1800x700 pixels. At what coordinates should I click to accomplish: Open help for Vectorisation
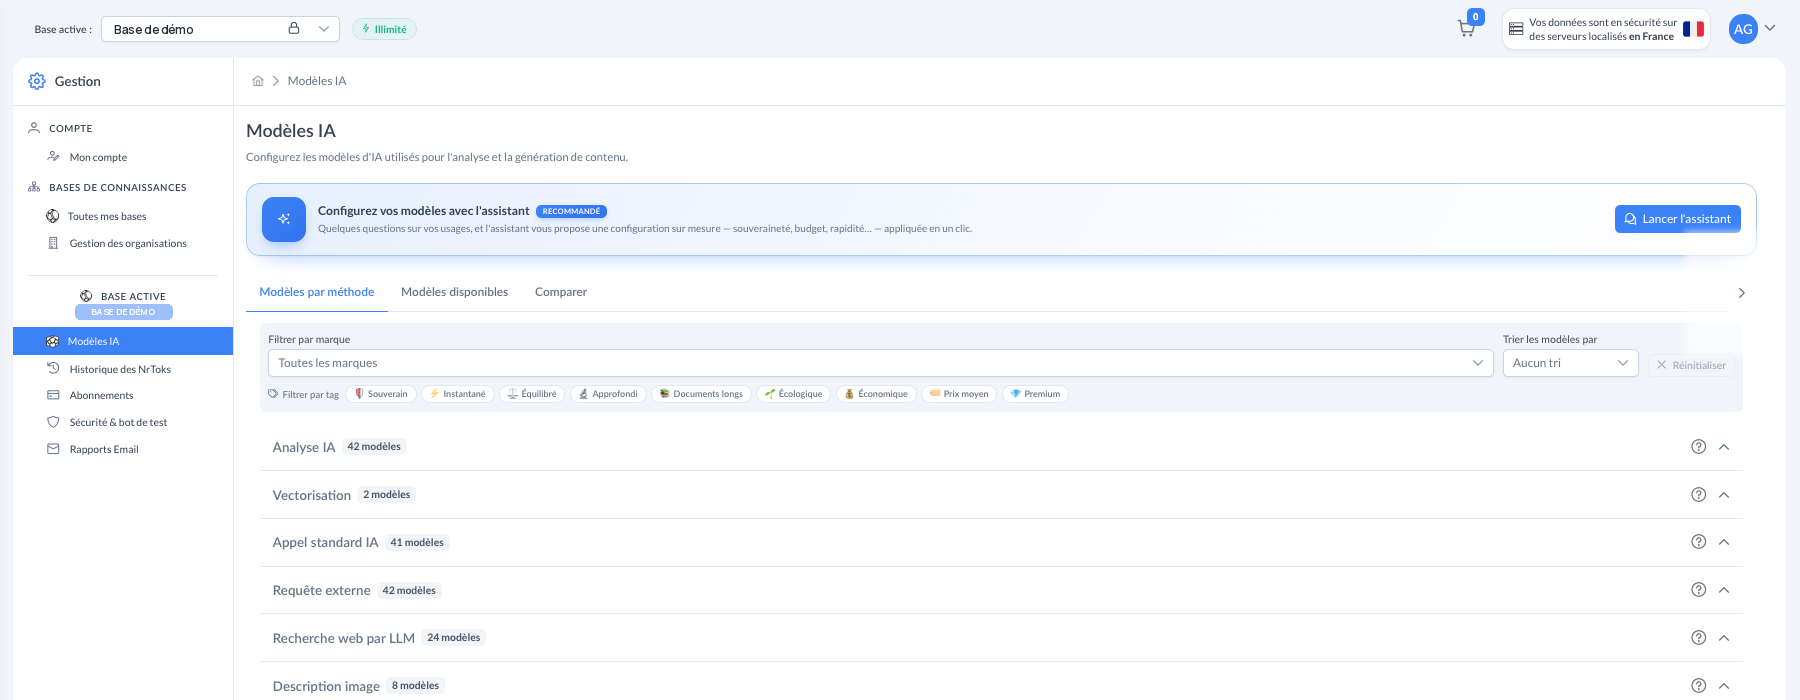[x=1698, y=495]
